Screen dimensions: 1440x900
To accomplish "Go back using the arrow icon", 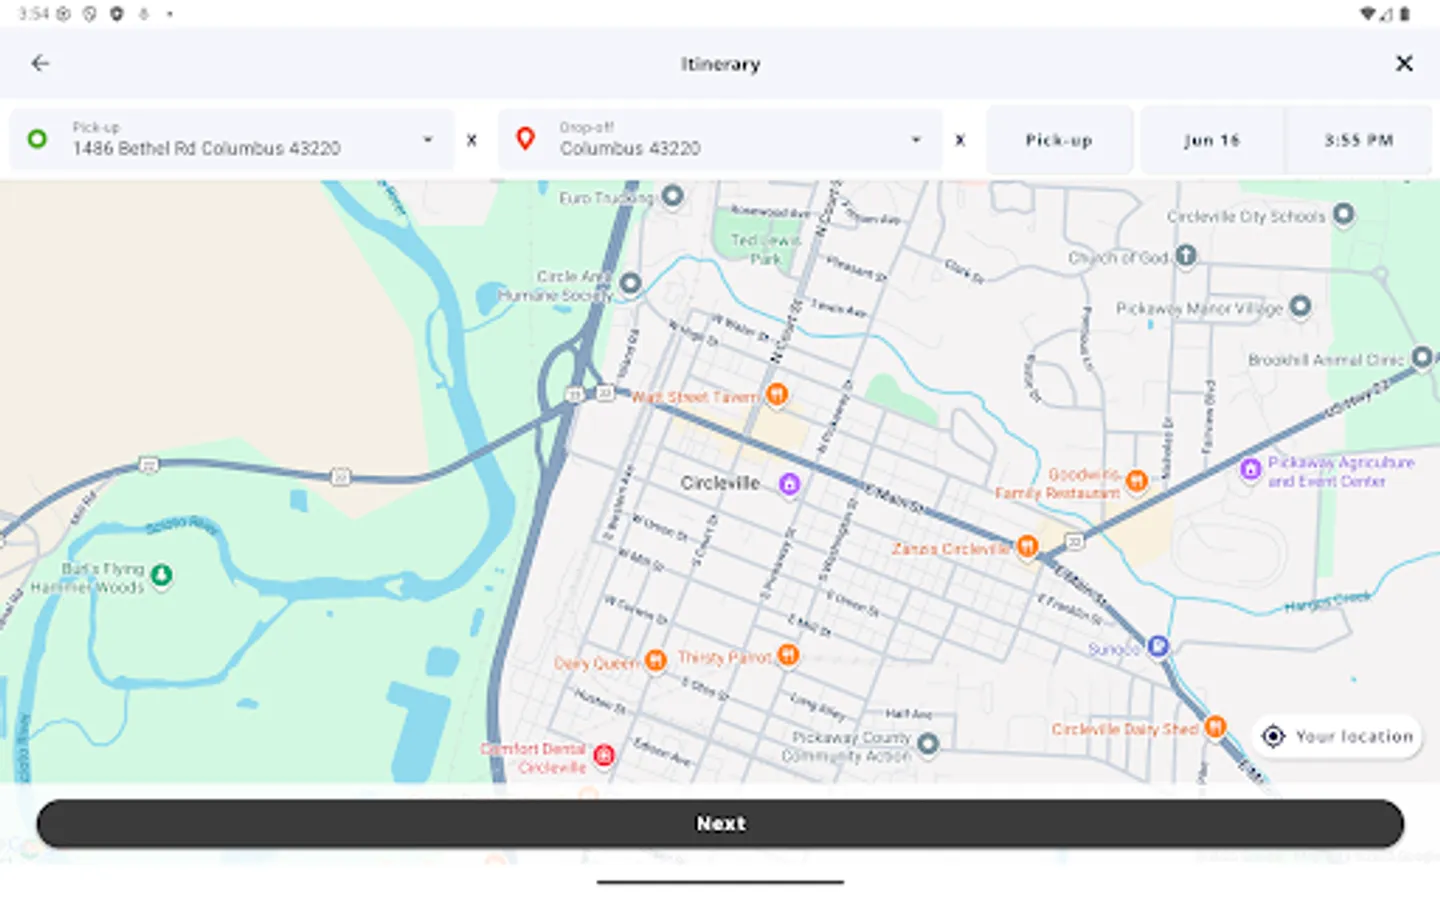I will 40,63.
